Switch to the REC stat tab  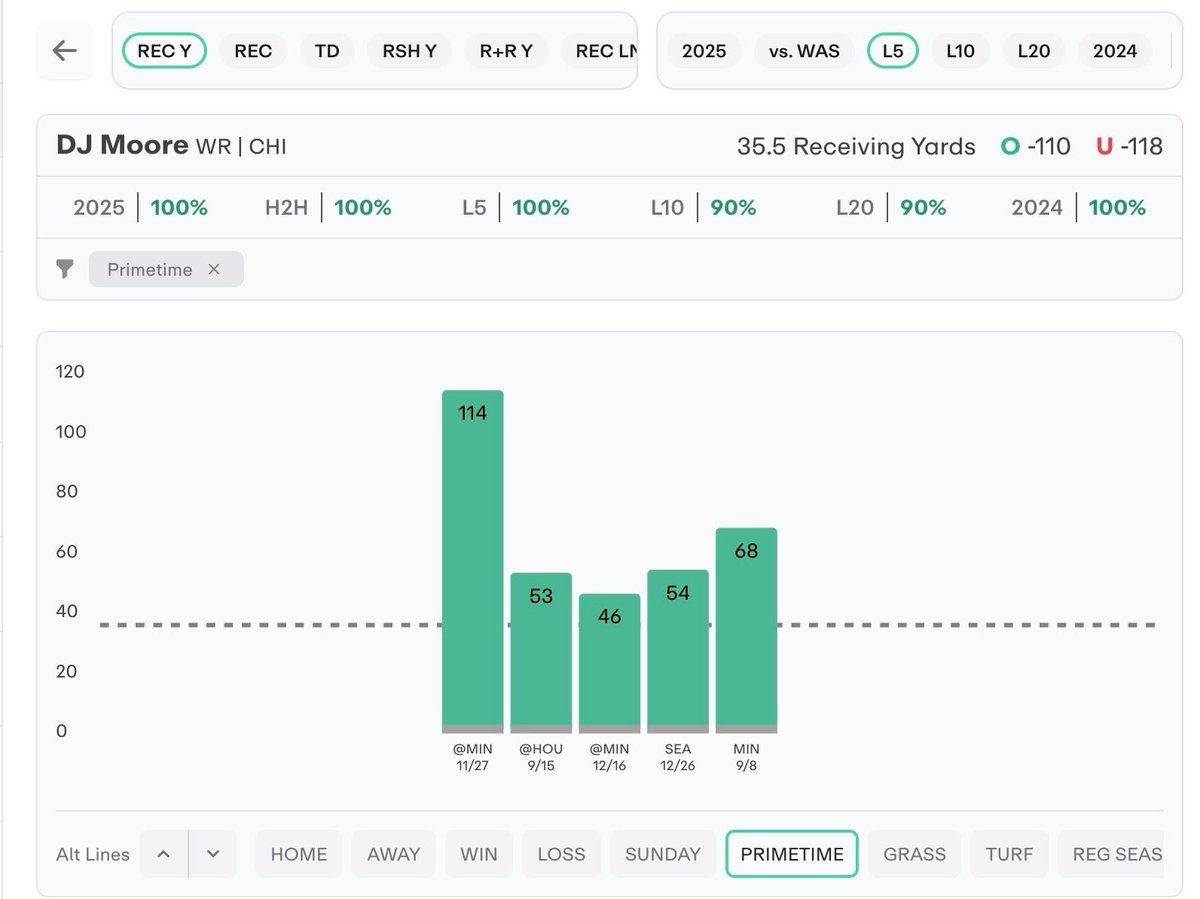coord(253,50)
